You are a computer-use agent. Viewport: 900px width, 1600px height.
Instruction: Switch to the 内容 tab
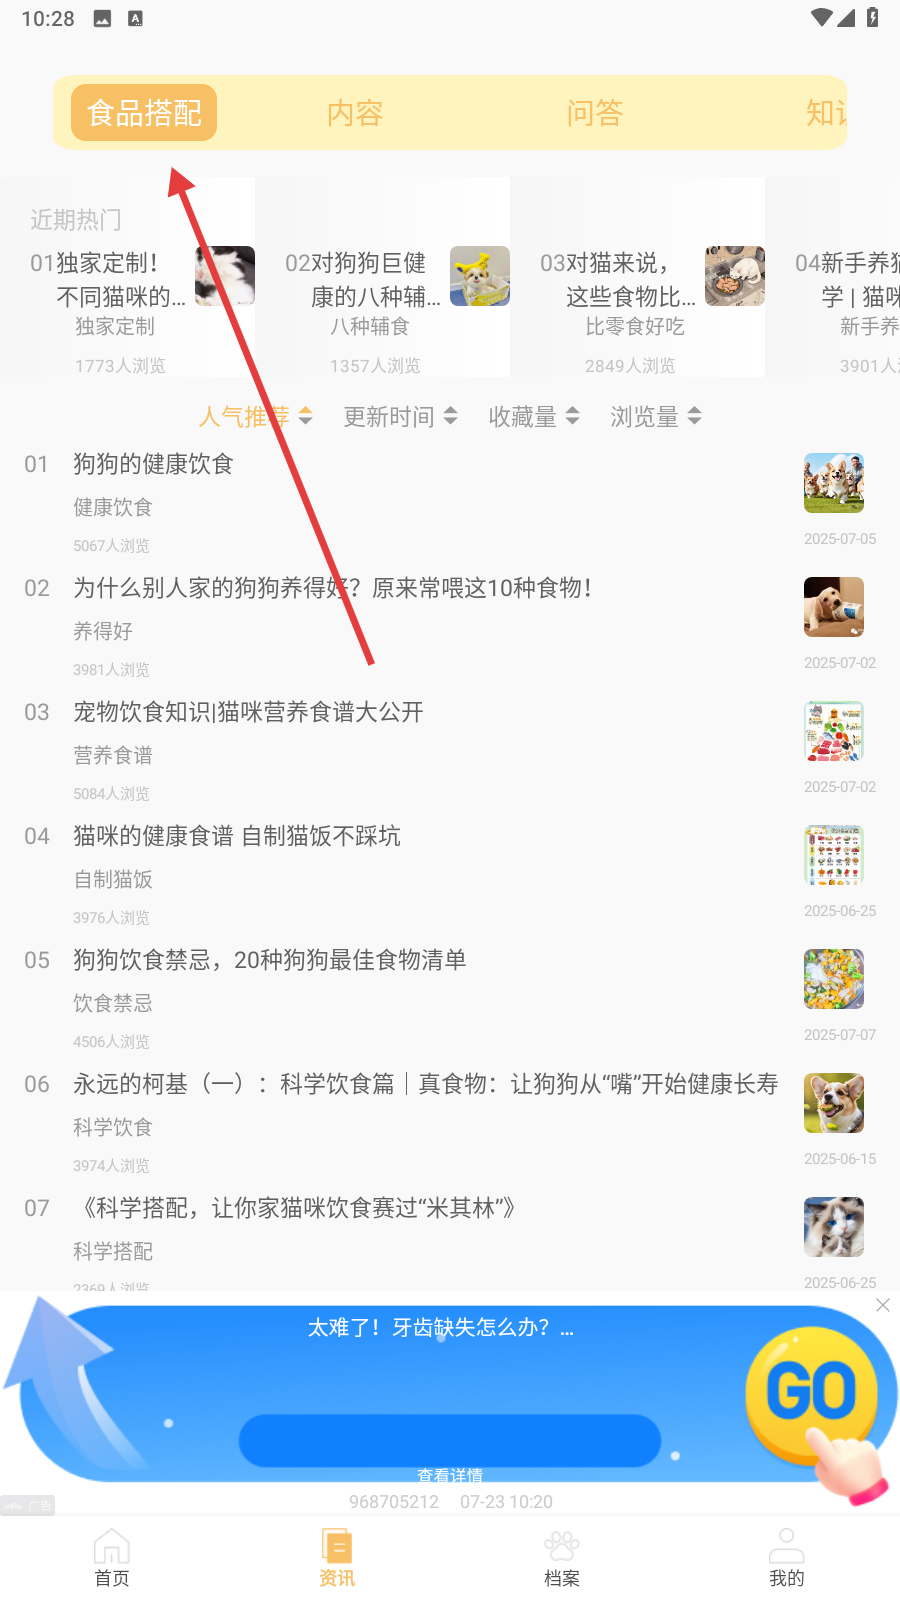355,113
